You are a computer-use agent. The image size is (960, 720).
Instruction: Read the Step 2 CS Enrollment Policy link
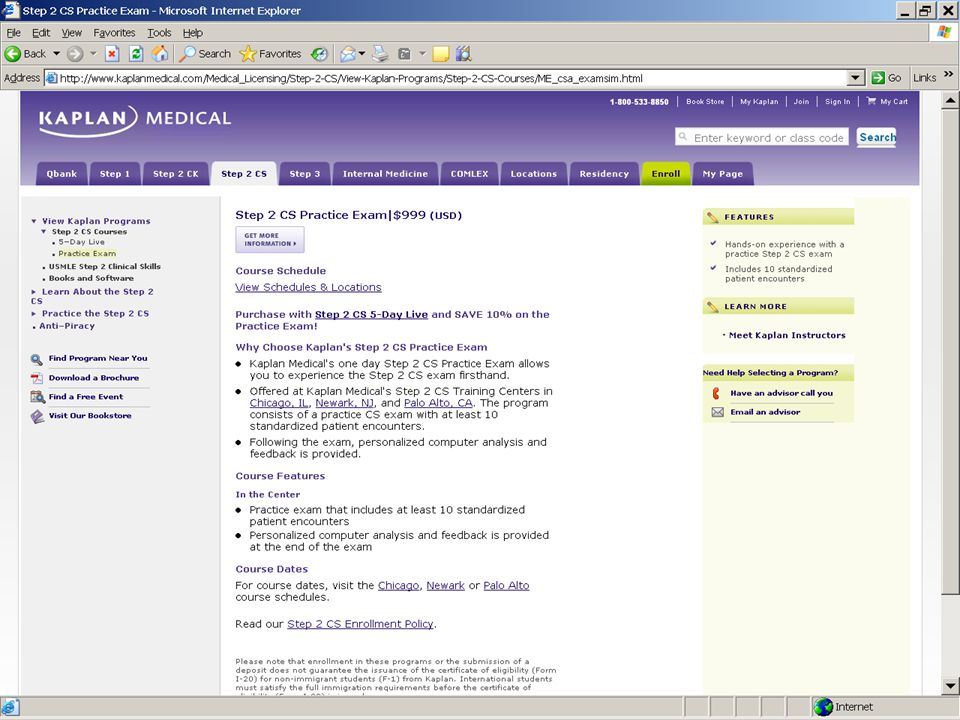coord(360,624)
